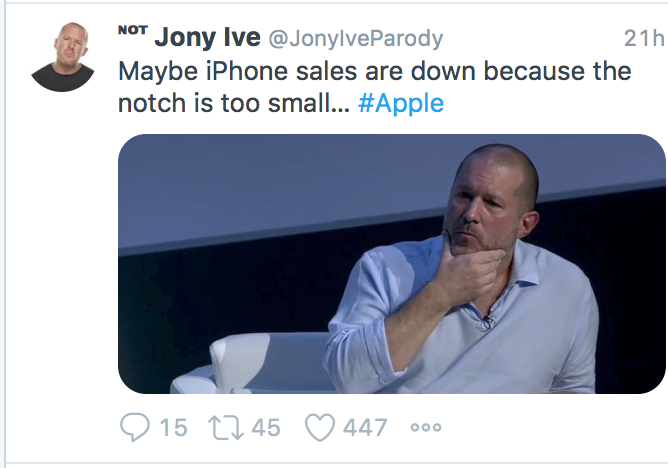The height and width of the screenshot is (468, 668).
Task: Click the white chair in the photo
Action: click(262, 361)
